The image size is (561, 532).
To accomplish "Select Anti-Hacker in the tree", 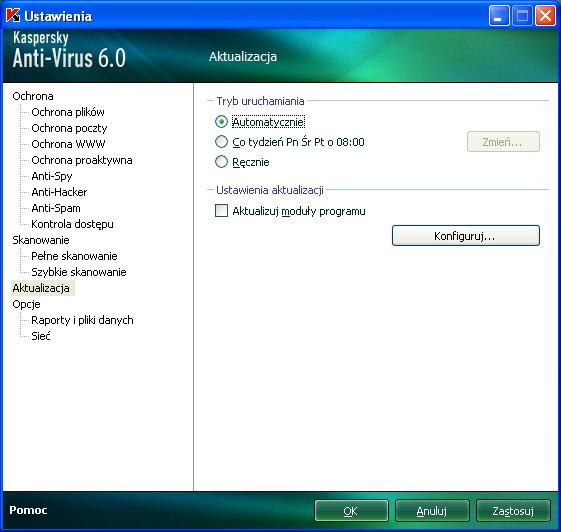I will [x=59, y=192].
